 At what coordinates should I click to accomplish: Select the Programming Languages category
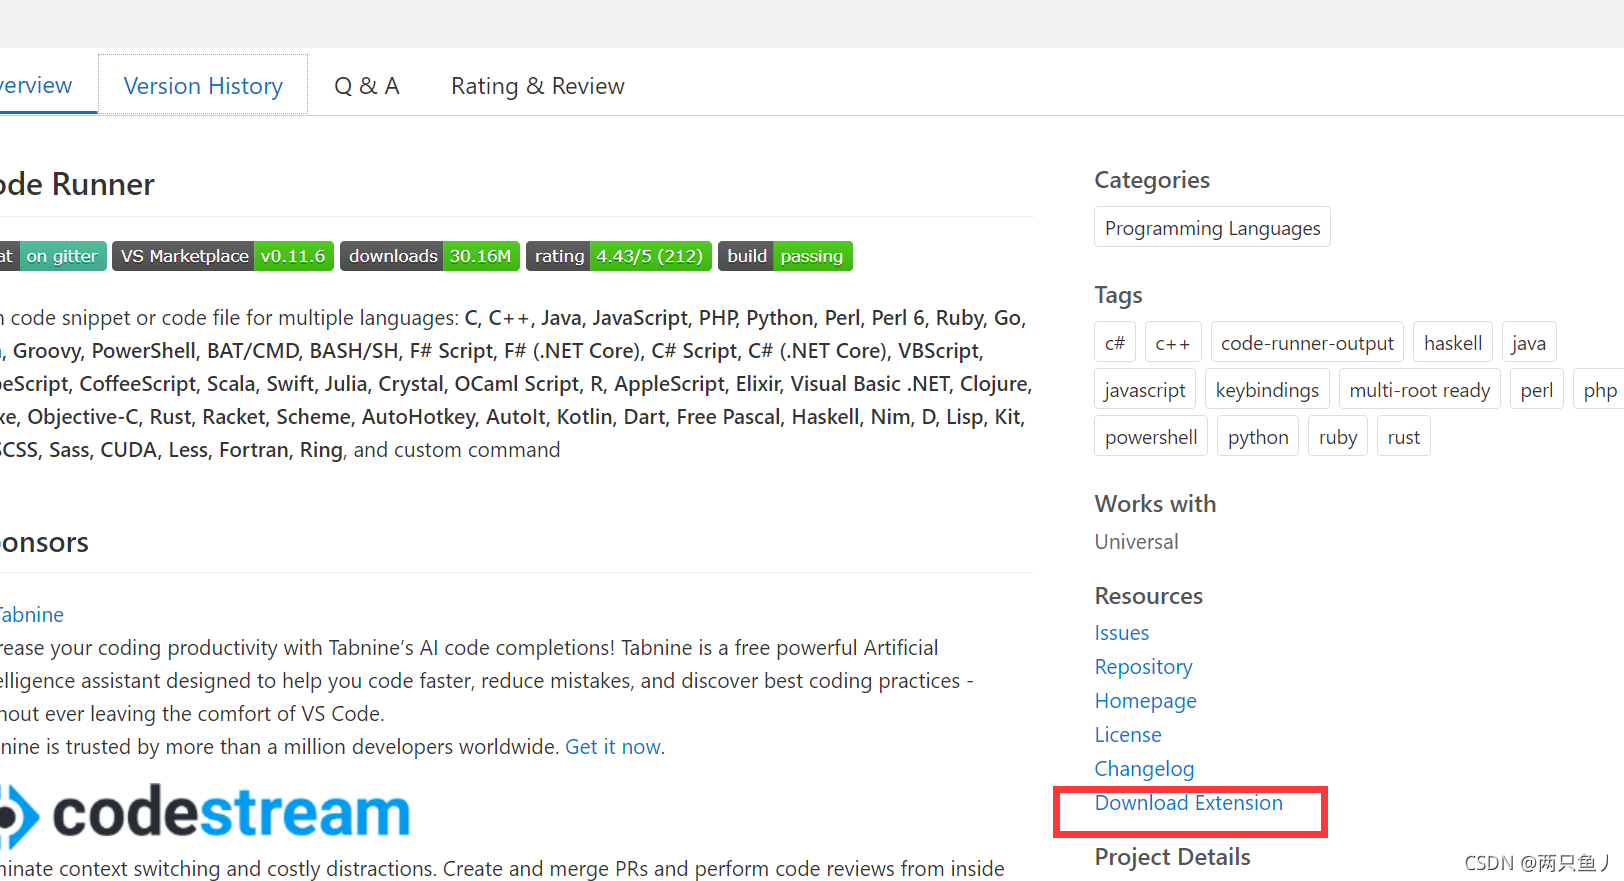1212,227
